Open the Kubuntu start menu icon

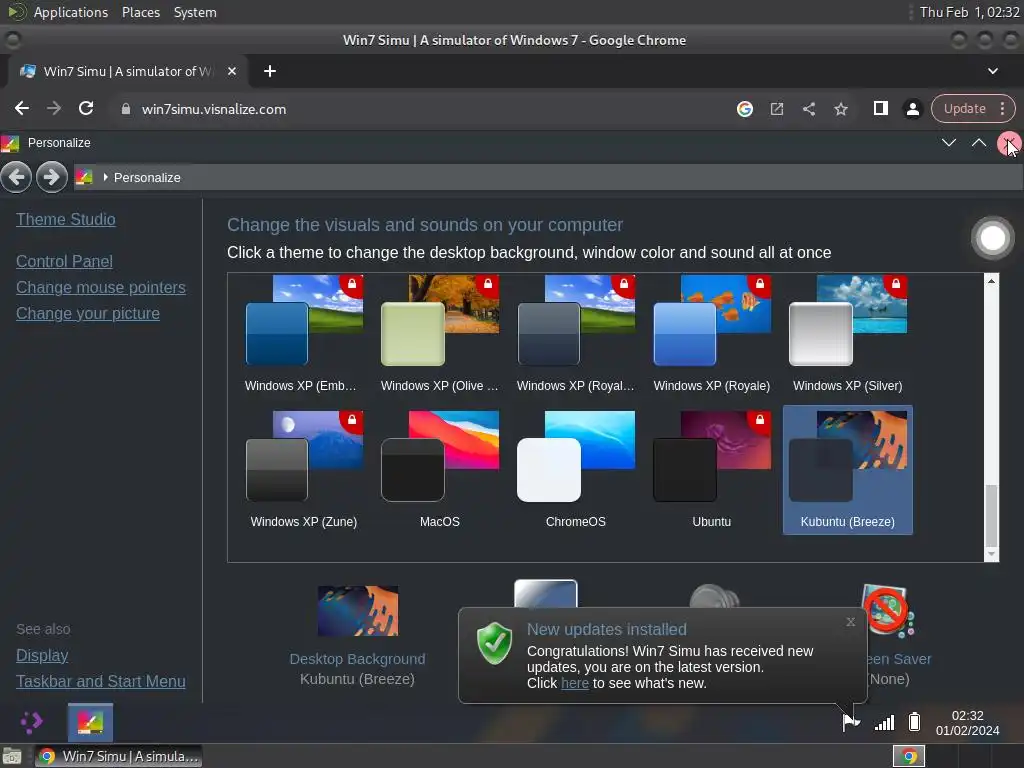pos(31,722)
